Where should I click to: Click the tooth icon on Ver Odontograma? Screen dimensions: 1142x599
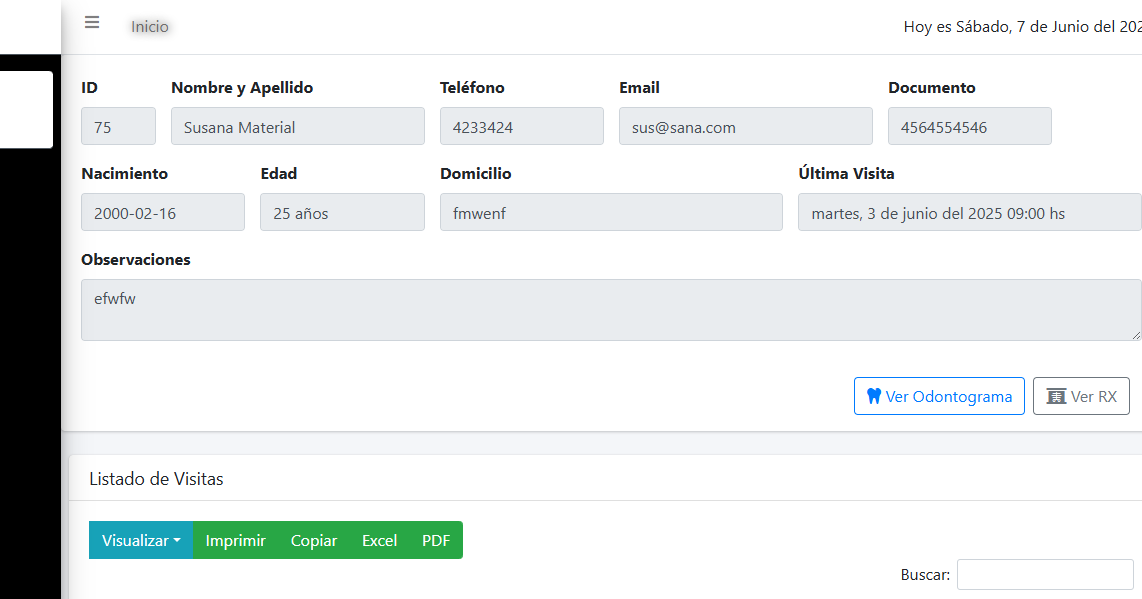point(873,396)
